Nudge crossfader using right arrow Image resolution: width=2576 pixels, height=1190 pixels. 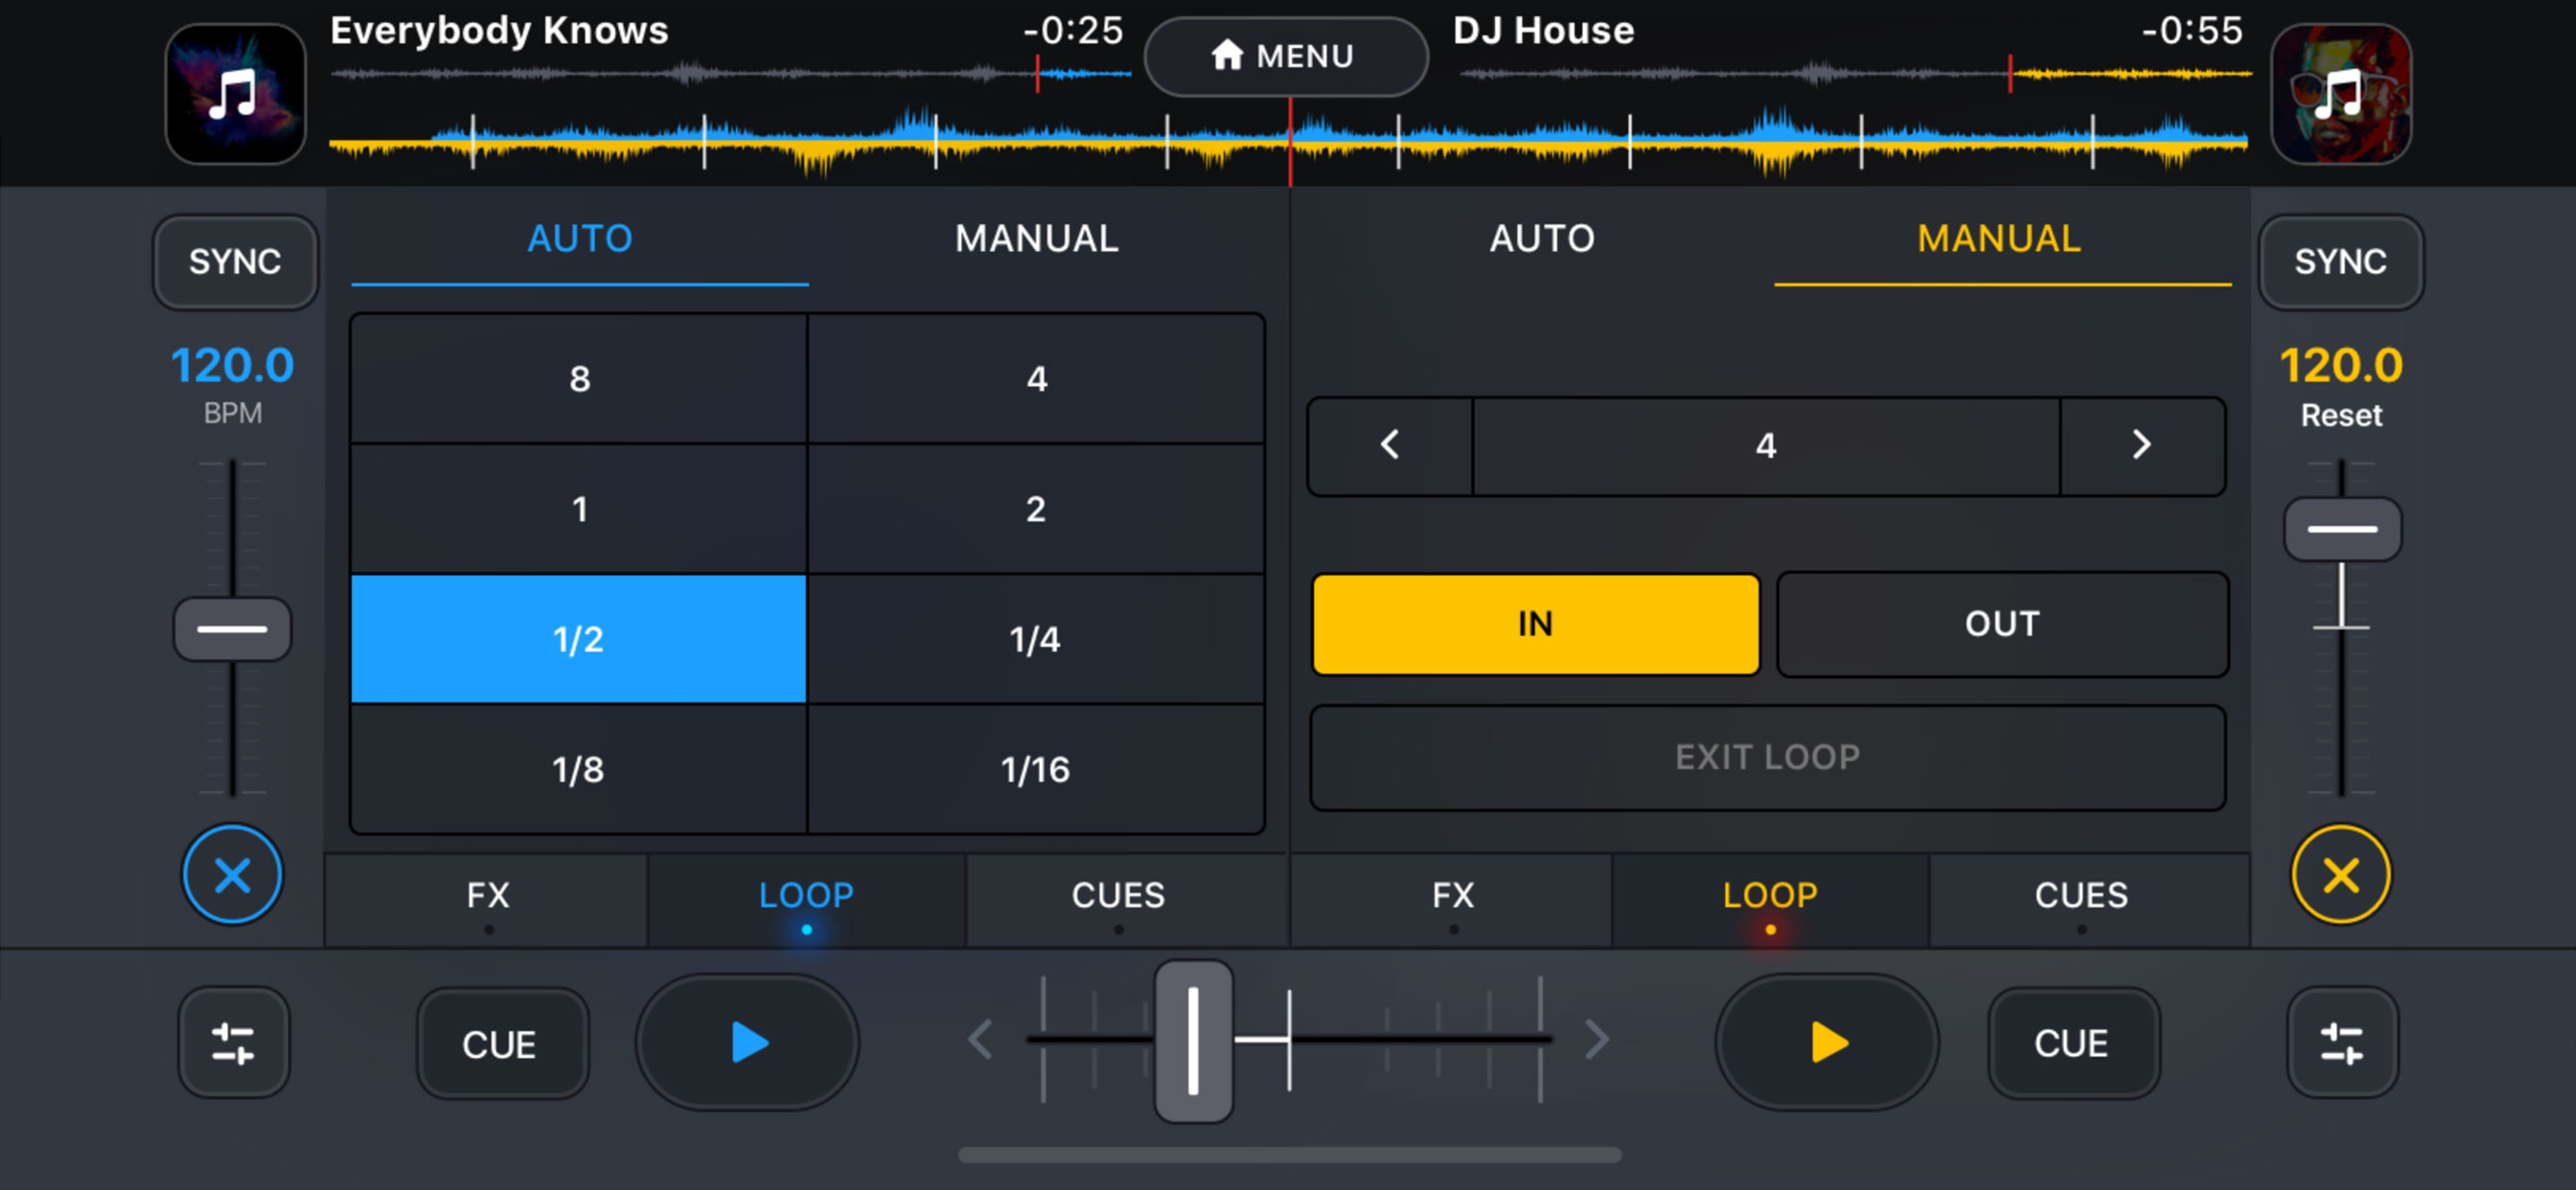pos(1596,1040)
